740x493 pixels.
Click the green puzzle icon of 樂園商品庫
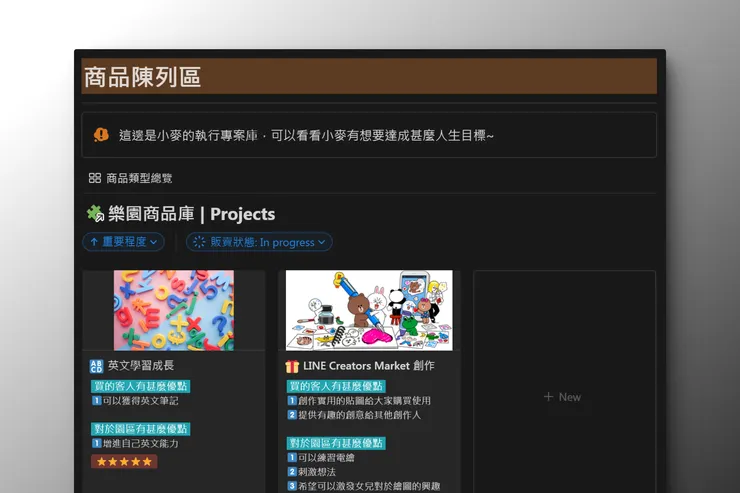coord(95,214)
